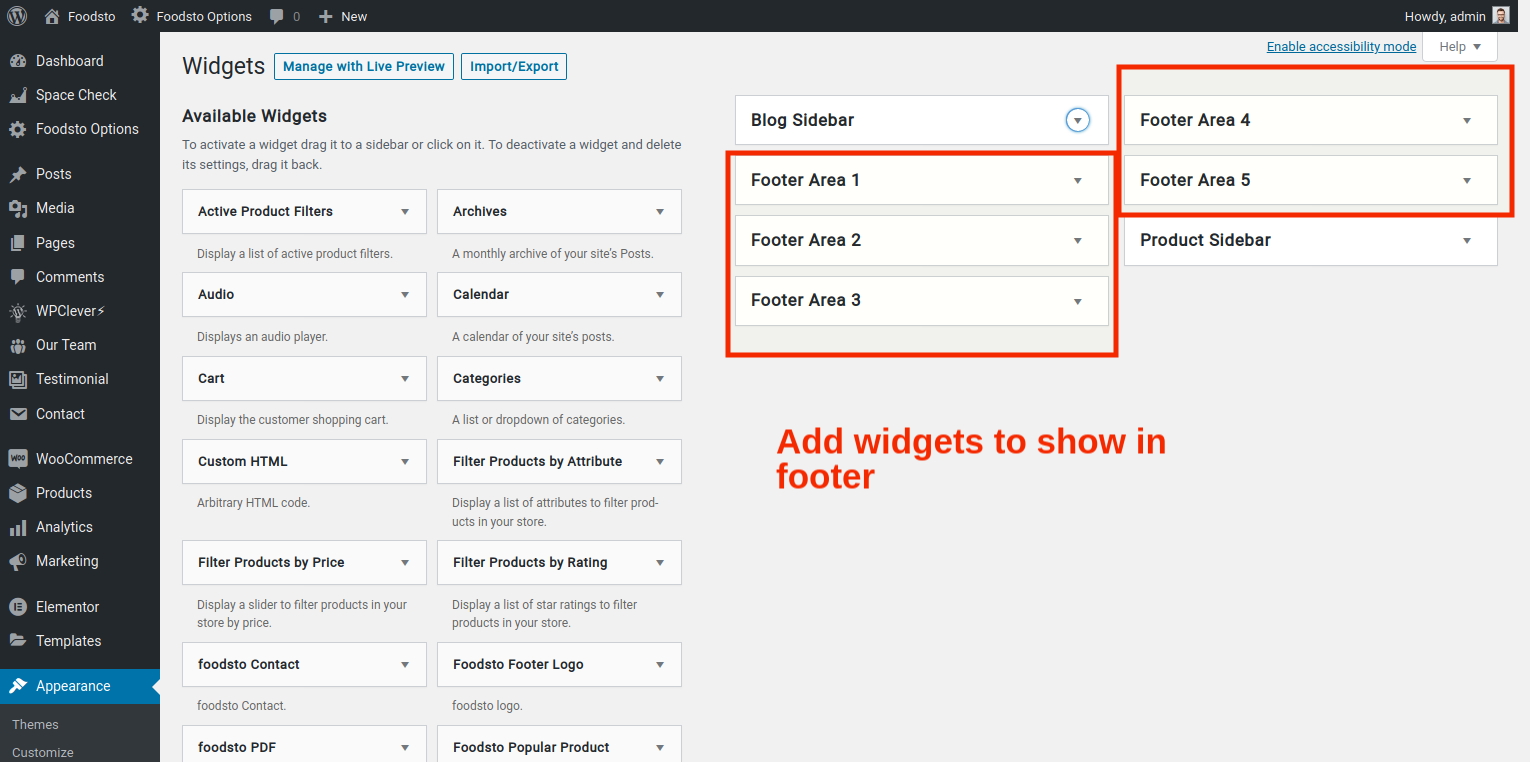Open the Elementor menu label
The width and height of the screenshot is (1530, 762).
tap(68, 607)
